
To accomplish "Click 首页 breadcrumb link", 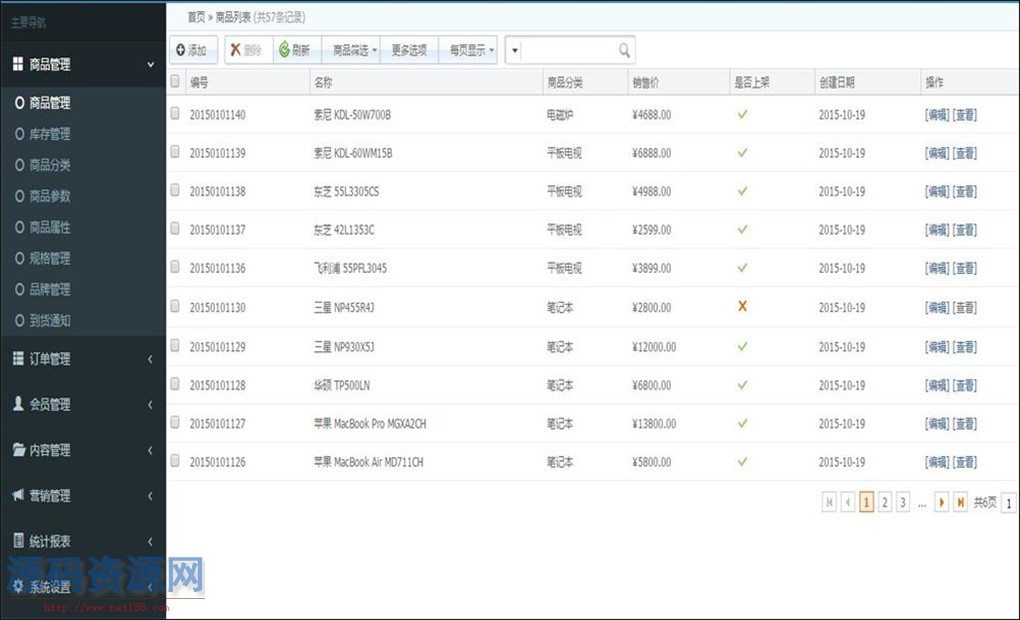I will tap(196, 17).
